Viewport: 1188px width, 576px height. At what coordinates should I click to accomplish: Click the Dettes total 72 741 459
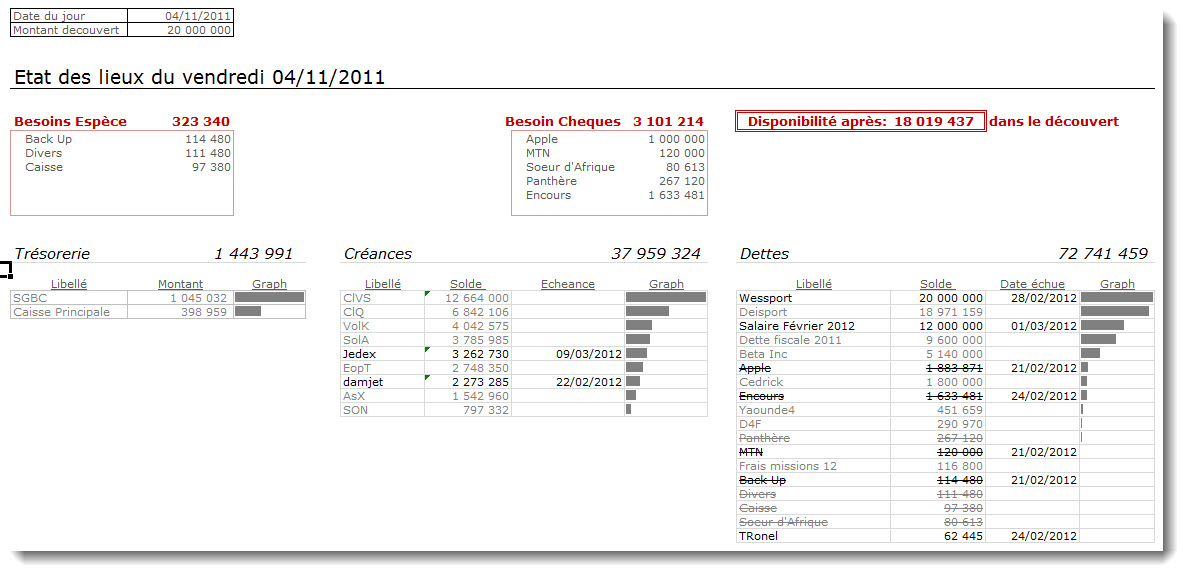1103,254
